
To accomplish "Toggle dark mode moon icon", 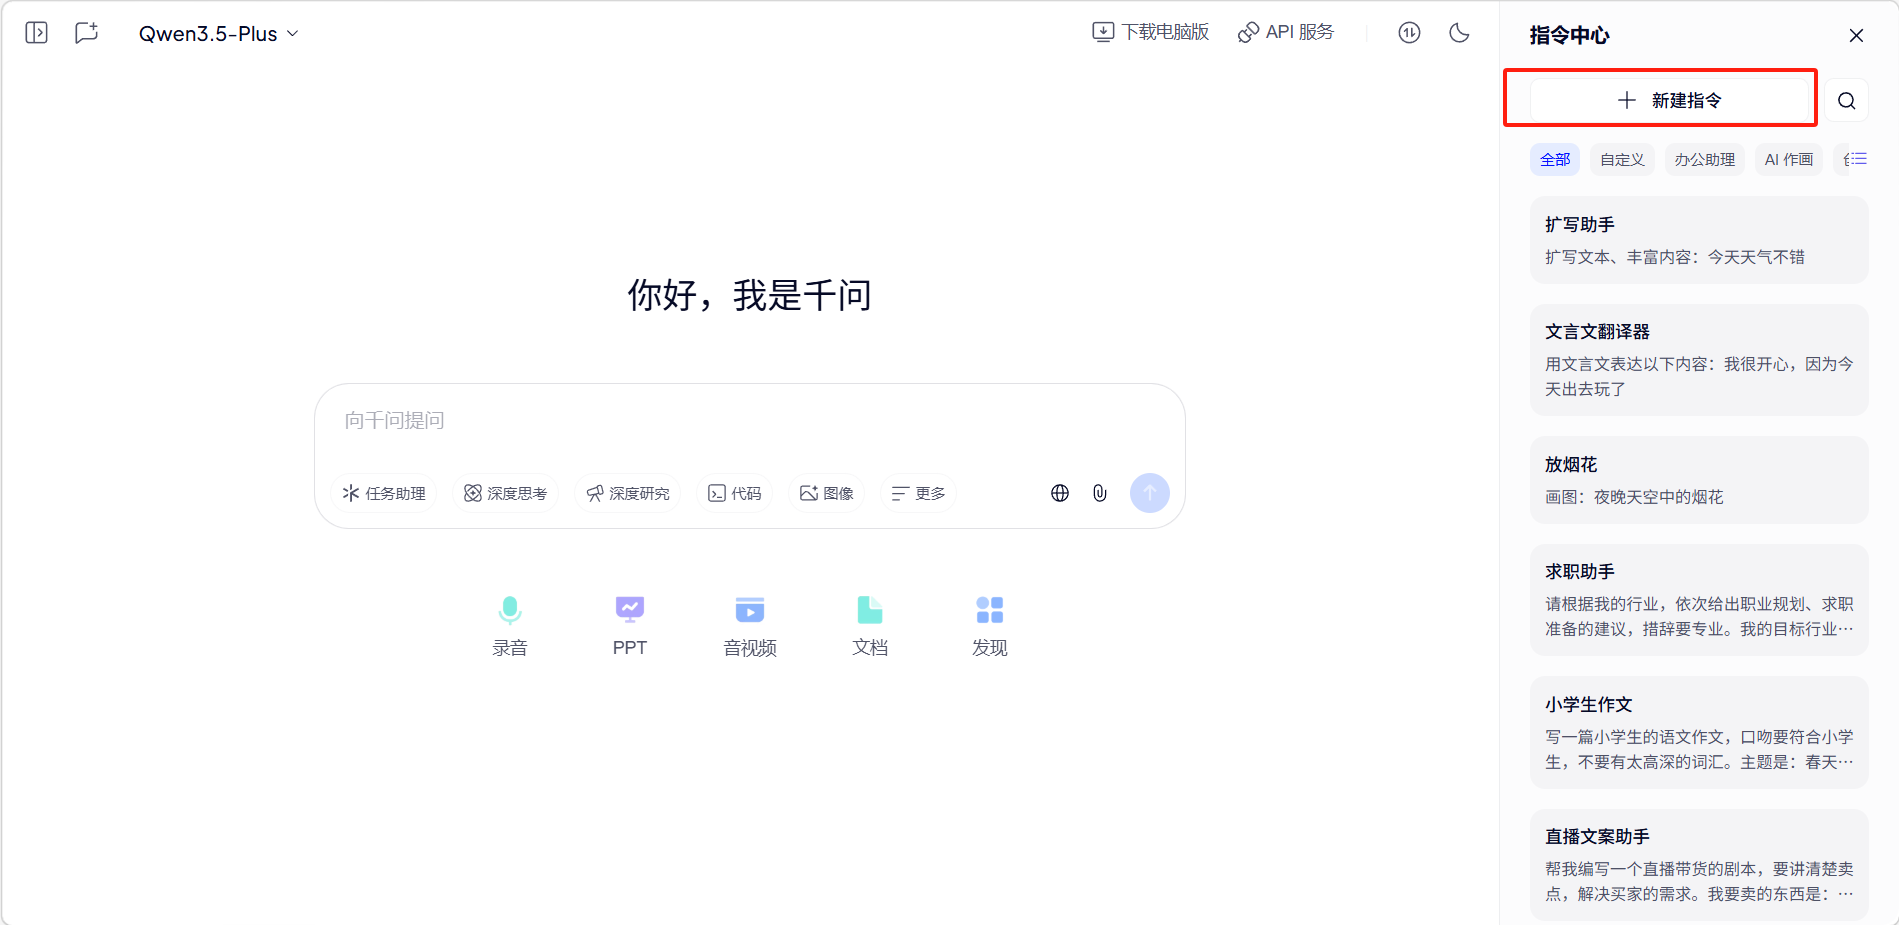I will tap(1459, 33).
